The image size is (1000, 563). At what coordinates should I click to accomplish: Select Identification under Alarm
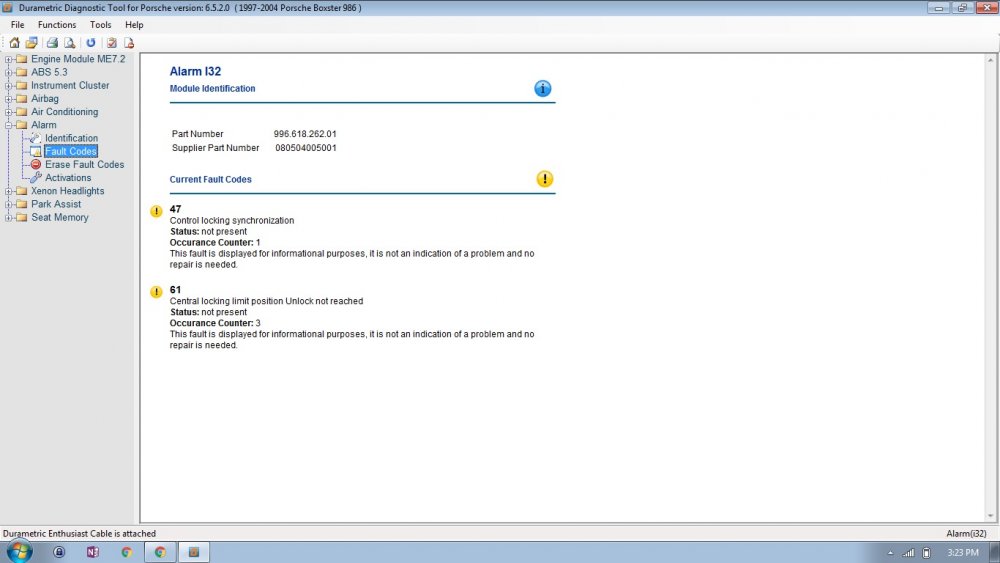tap(71, 139)
